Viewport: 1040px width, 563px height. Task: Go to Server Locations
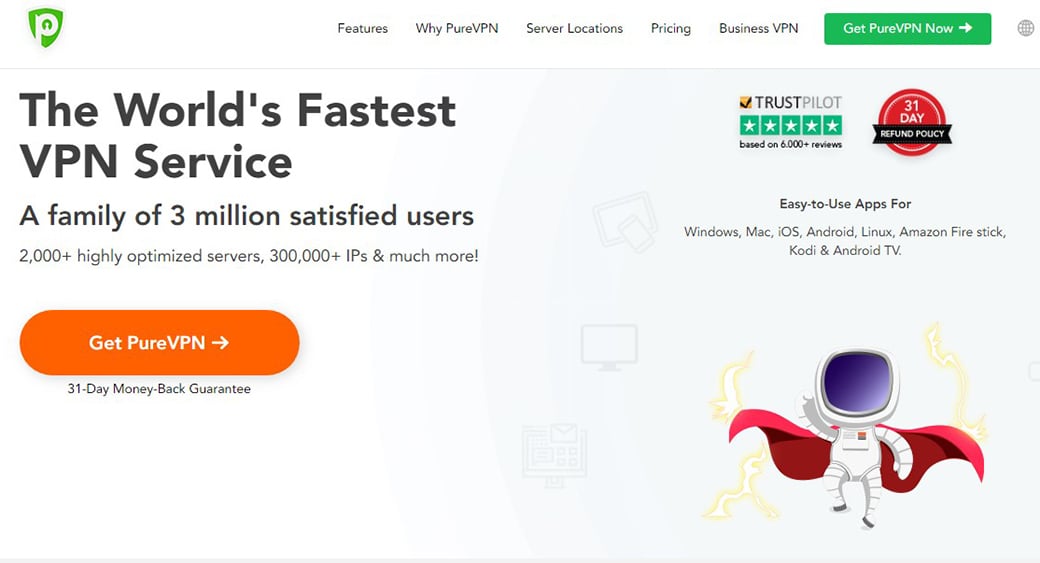(x=574, y=28)
